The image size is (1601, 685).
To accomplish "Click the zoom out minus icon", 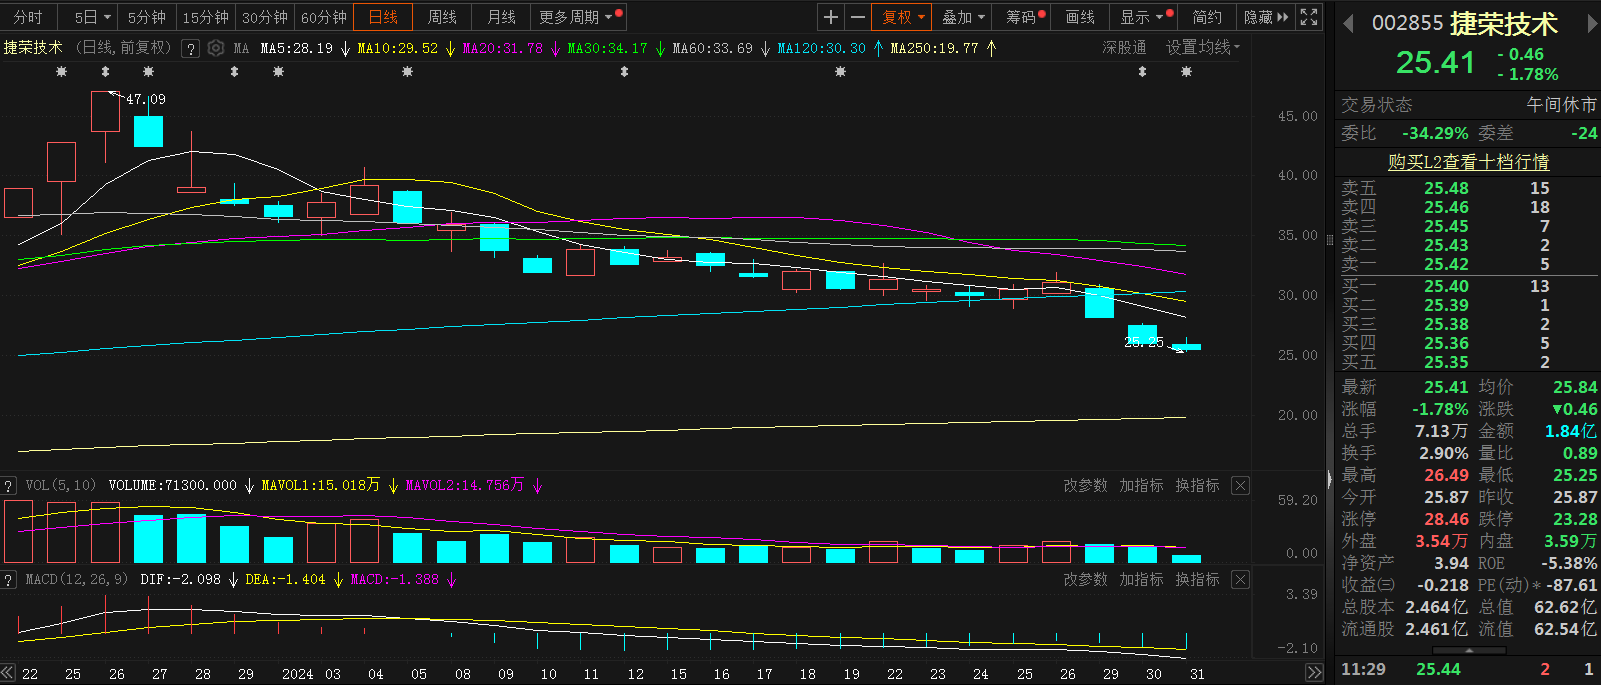I will pos(857,17).
